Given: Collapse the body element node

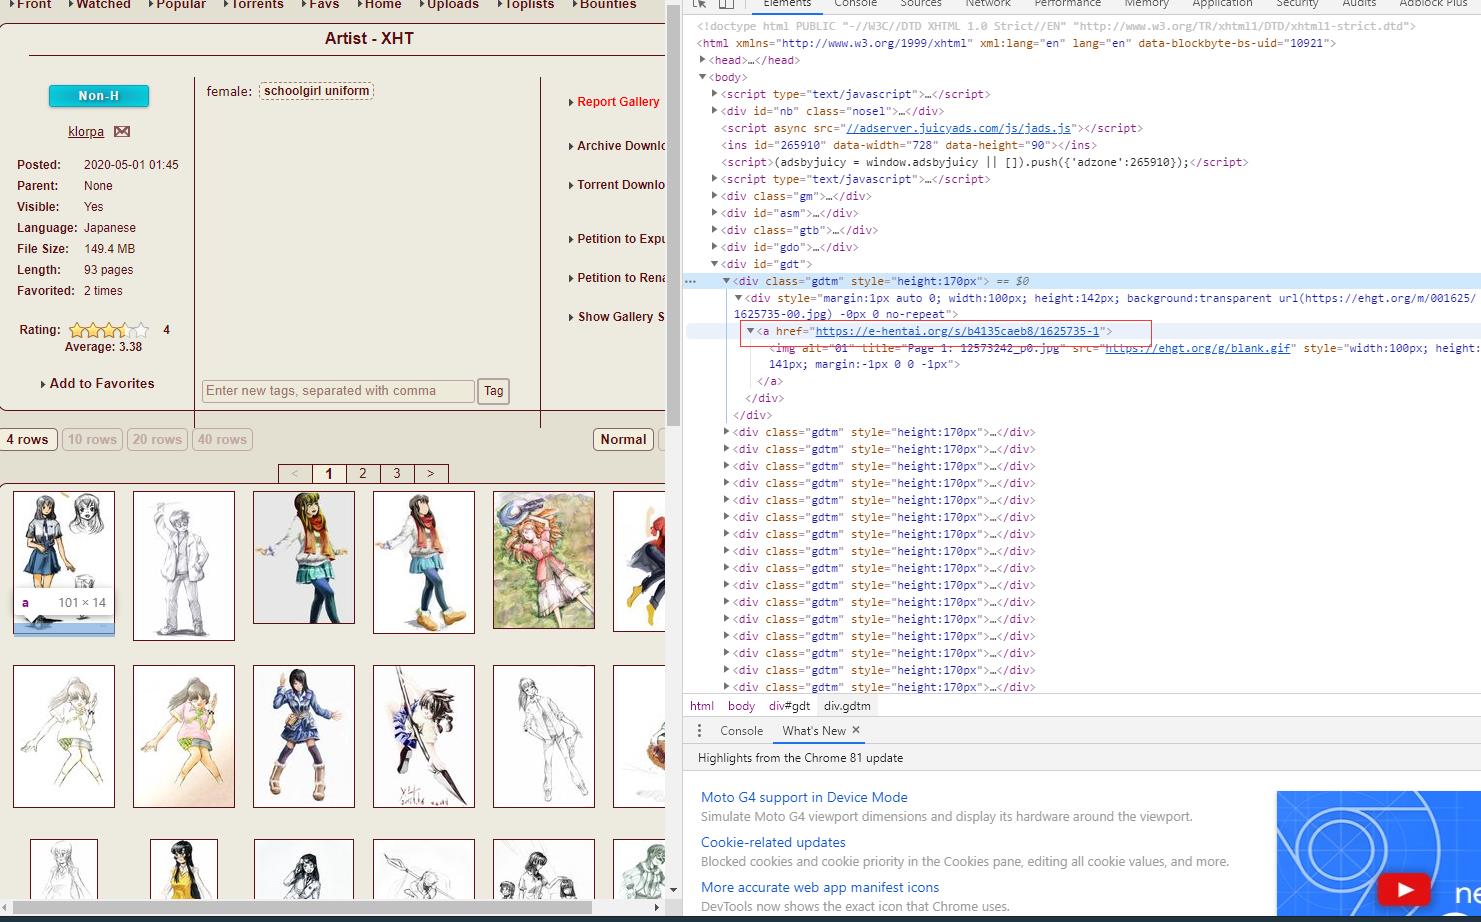Looking at the screenshot, I should (x=703, y=77).
